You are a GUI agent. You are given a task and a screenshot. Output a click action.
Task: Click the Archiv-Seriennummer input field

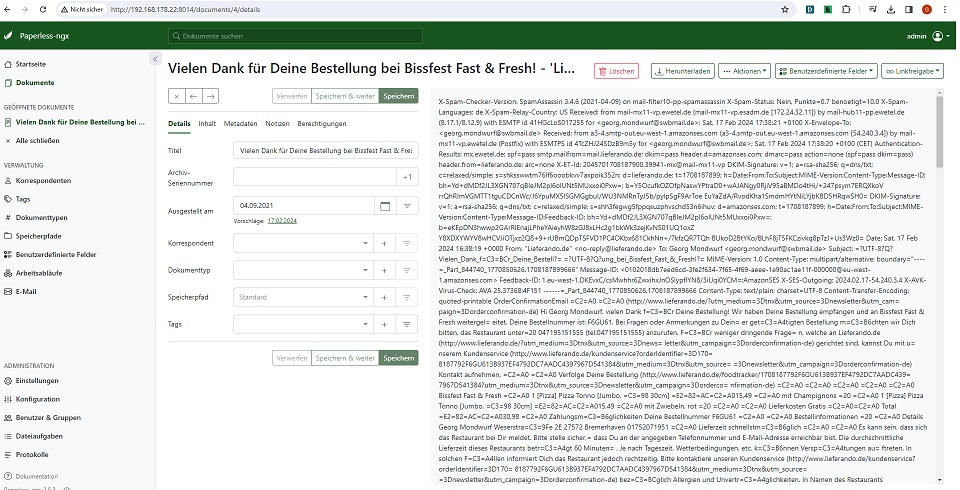tap(315, 178)
